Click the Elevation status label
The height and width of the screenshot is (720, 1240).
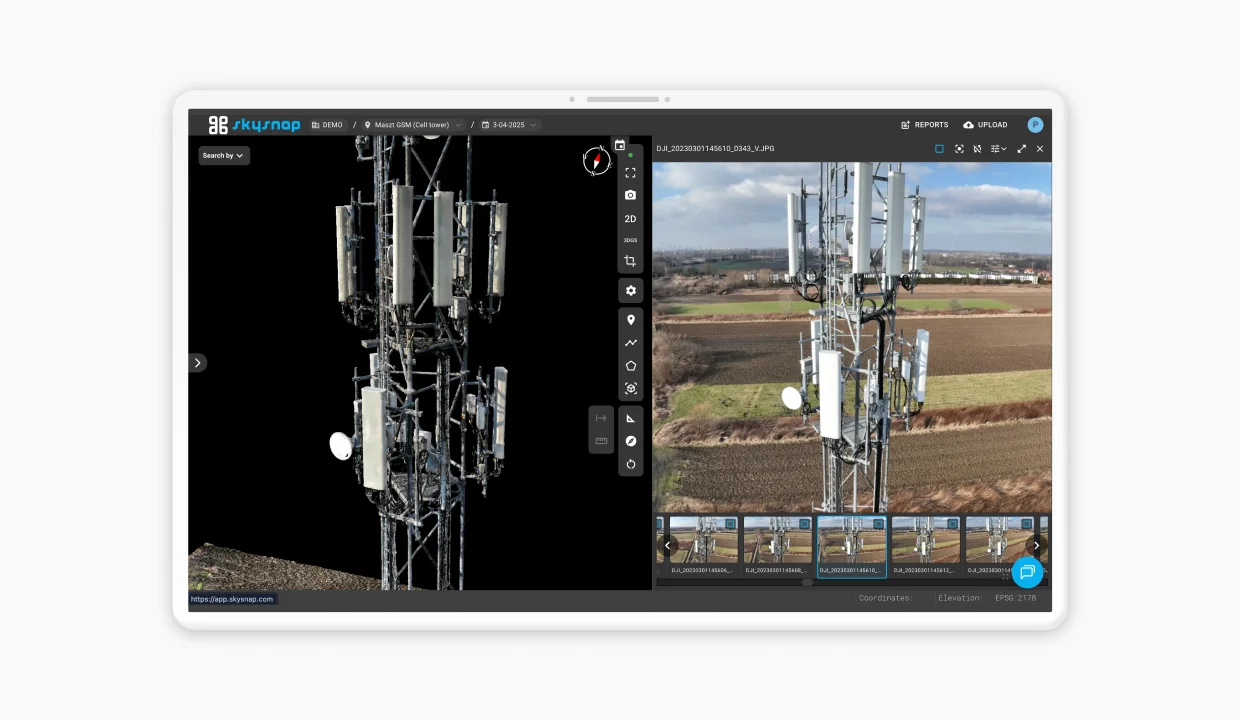click(960, 598)
